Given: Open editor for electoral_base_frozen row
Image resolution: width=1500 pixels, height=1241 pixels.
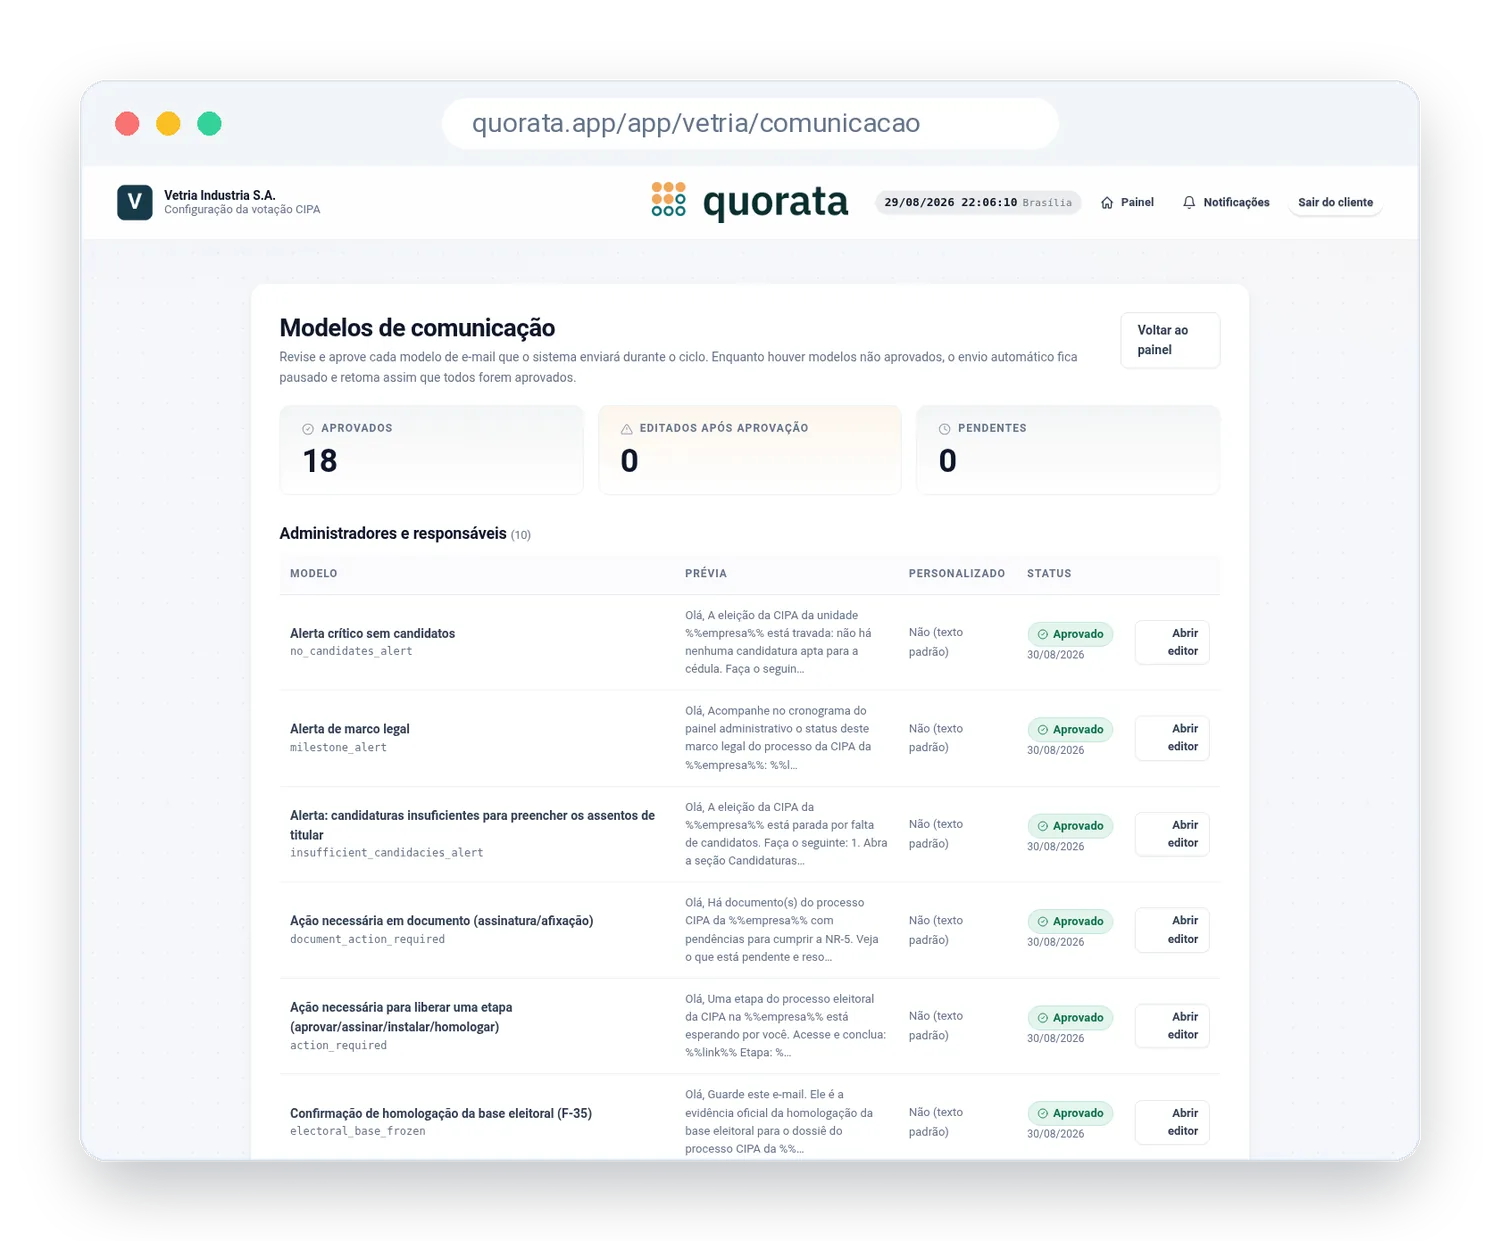Looking at the screenshot, I should 1172,1122.
